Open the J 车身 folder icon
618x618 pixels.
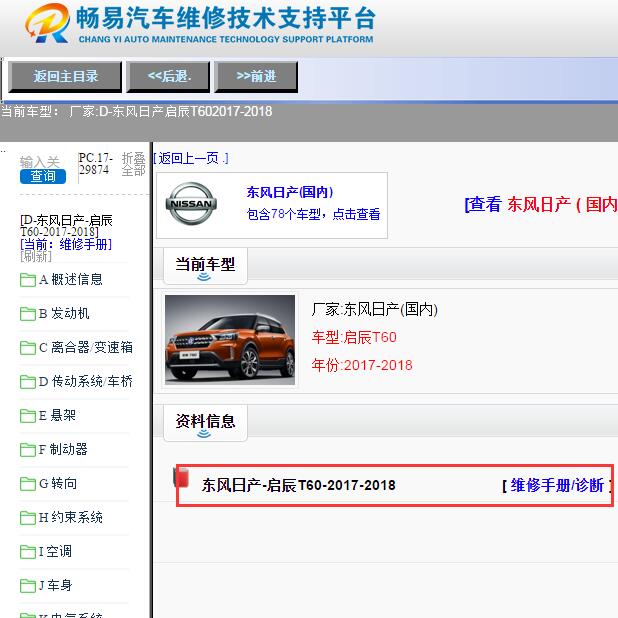[x=28, y=585]
